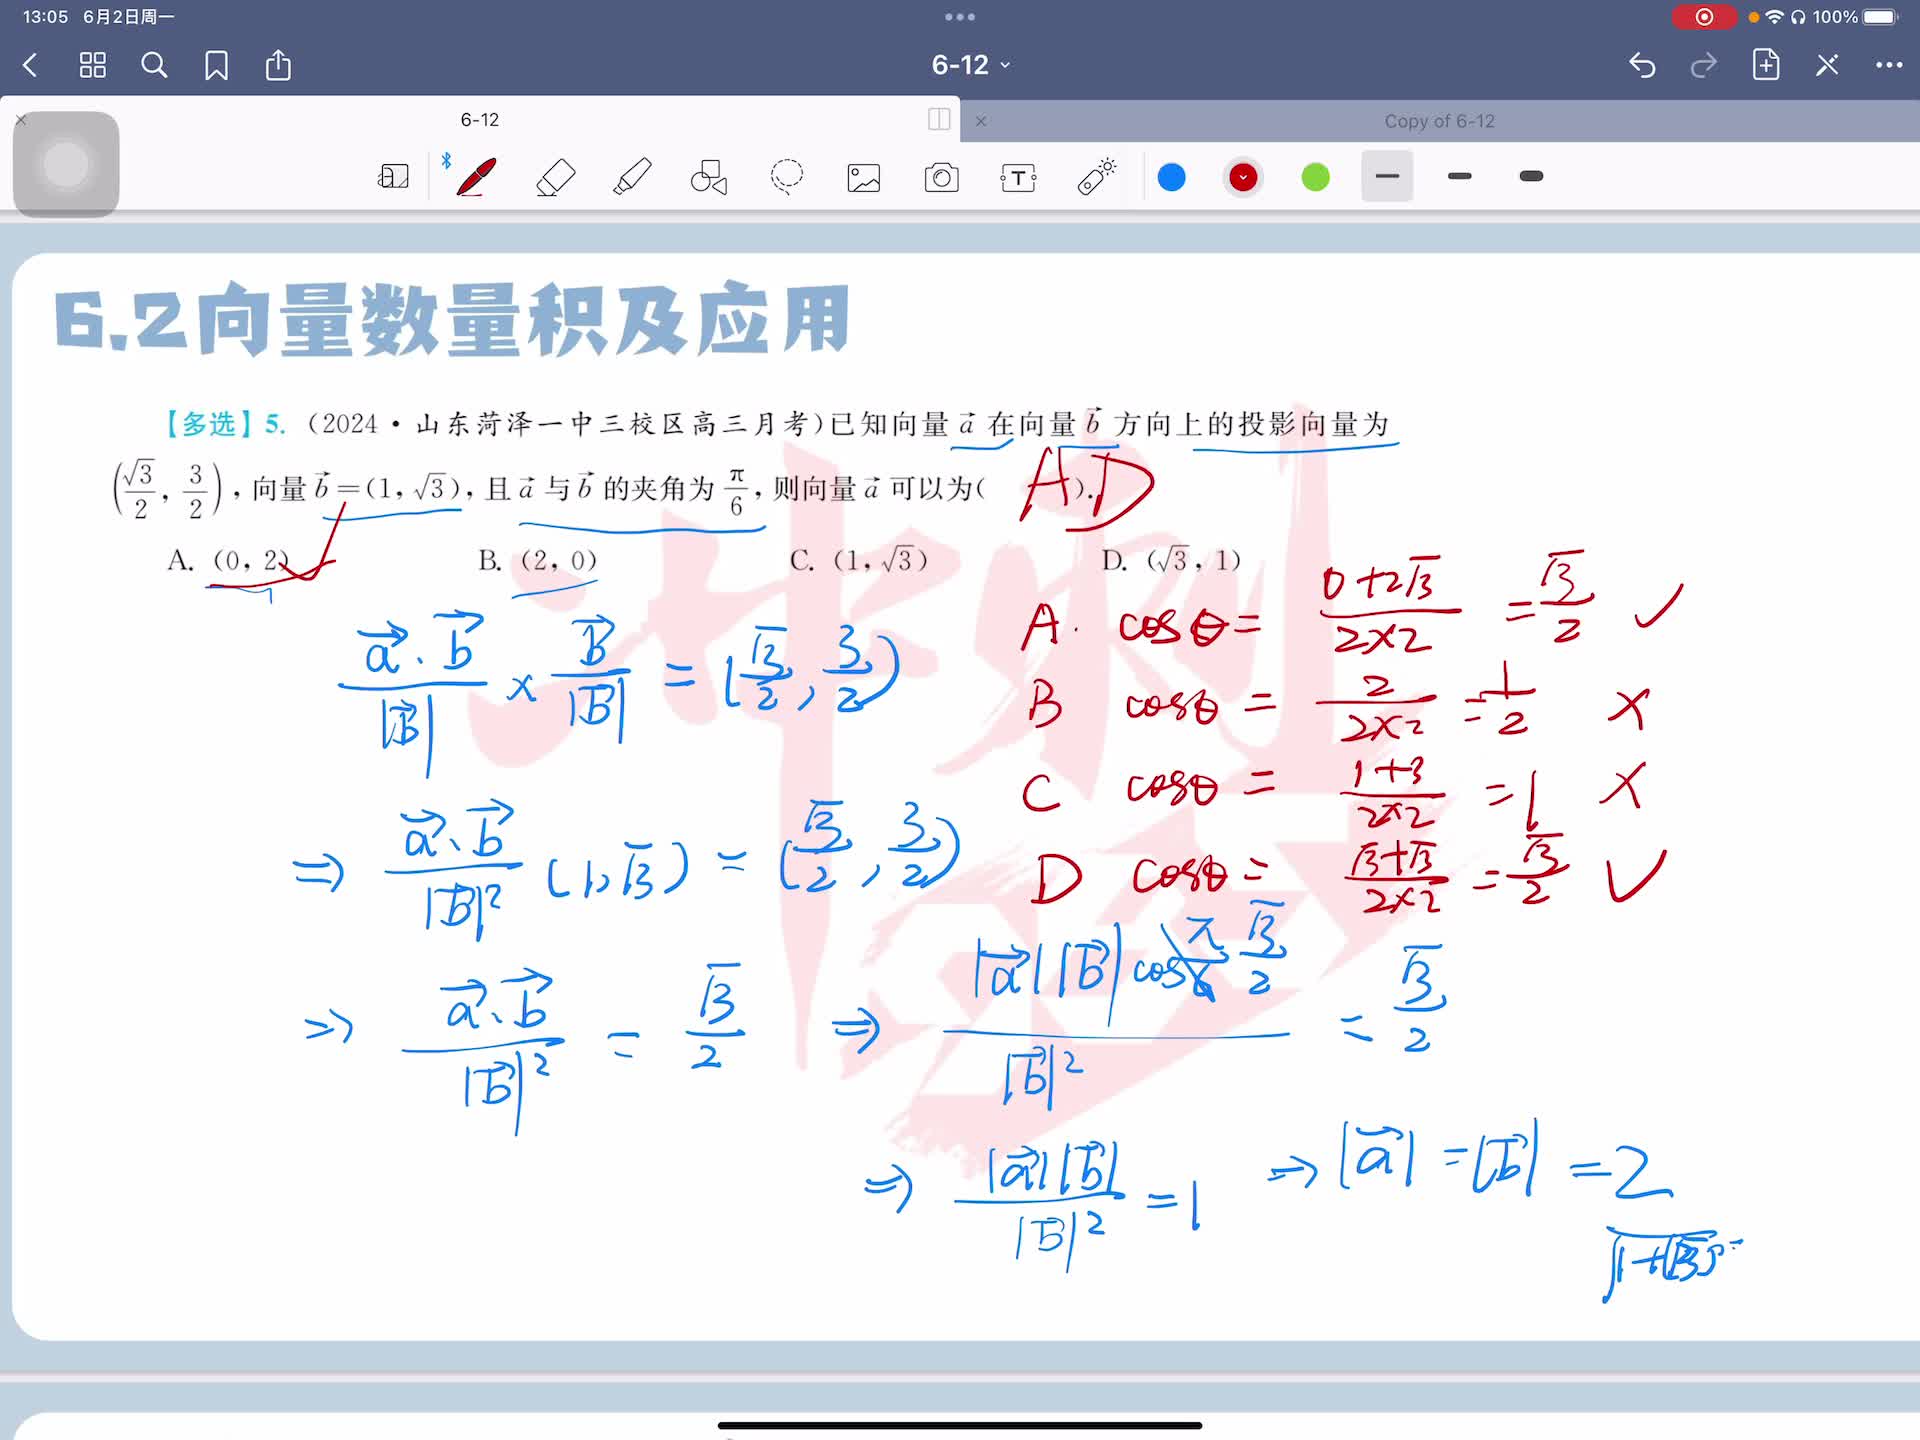Open red color swatch options
Viewport: 1920px width, 1440px height.
click(x=1243, y=178)
